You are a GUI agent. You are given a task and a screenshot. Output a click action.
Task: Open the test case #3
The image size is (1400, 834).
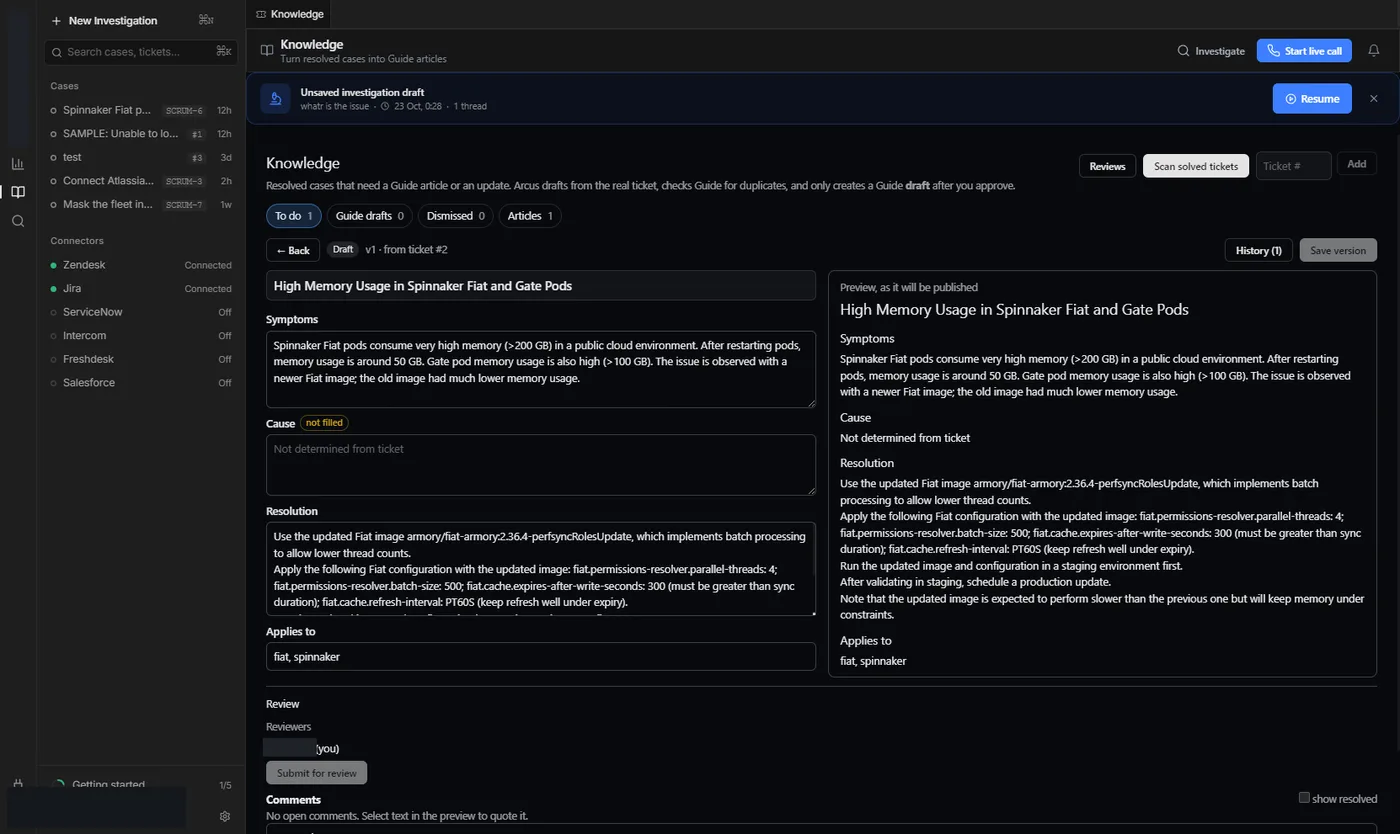coord(141,157)
